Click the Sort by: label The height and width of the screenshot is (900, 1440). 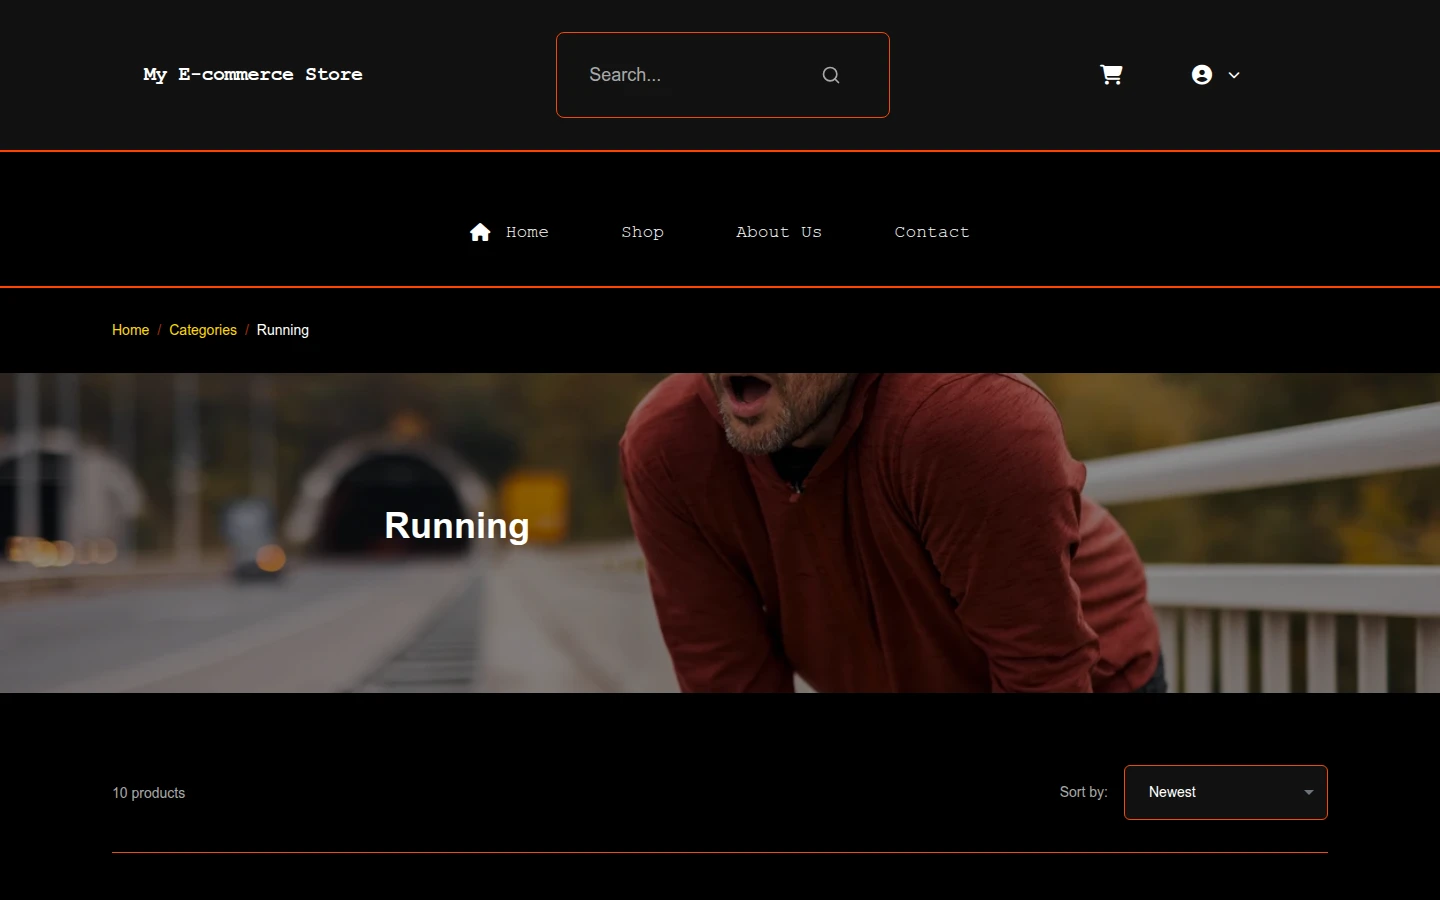point(1084,792)
